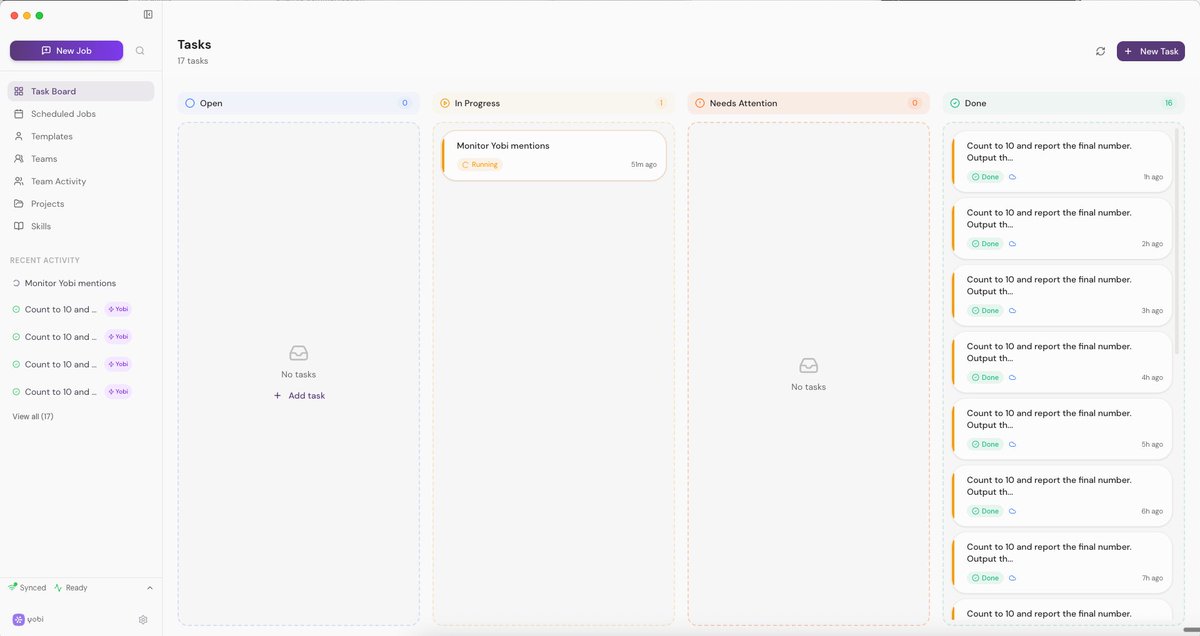This screenshot has height=636, width=1200.
Task: Click the Running status badge
Action: click(x=480, y=164)
